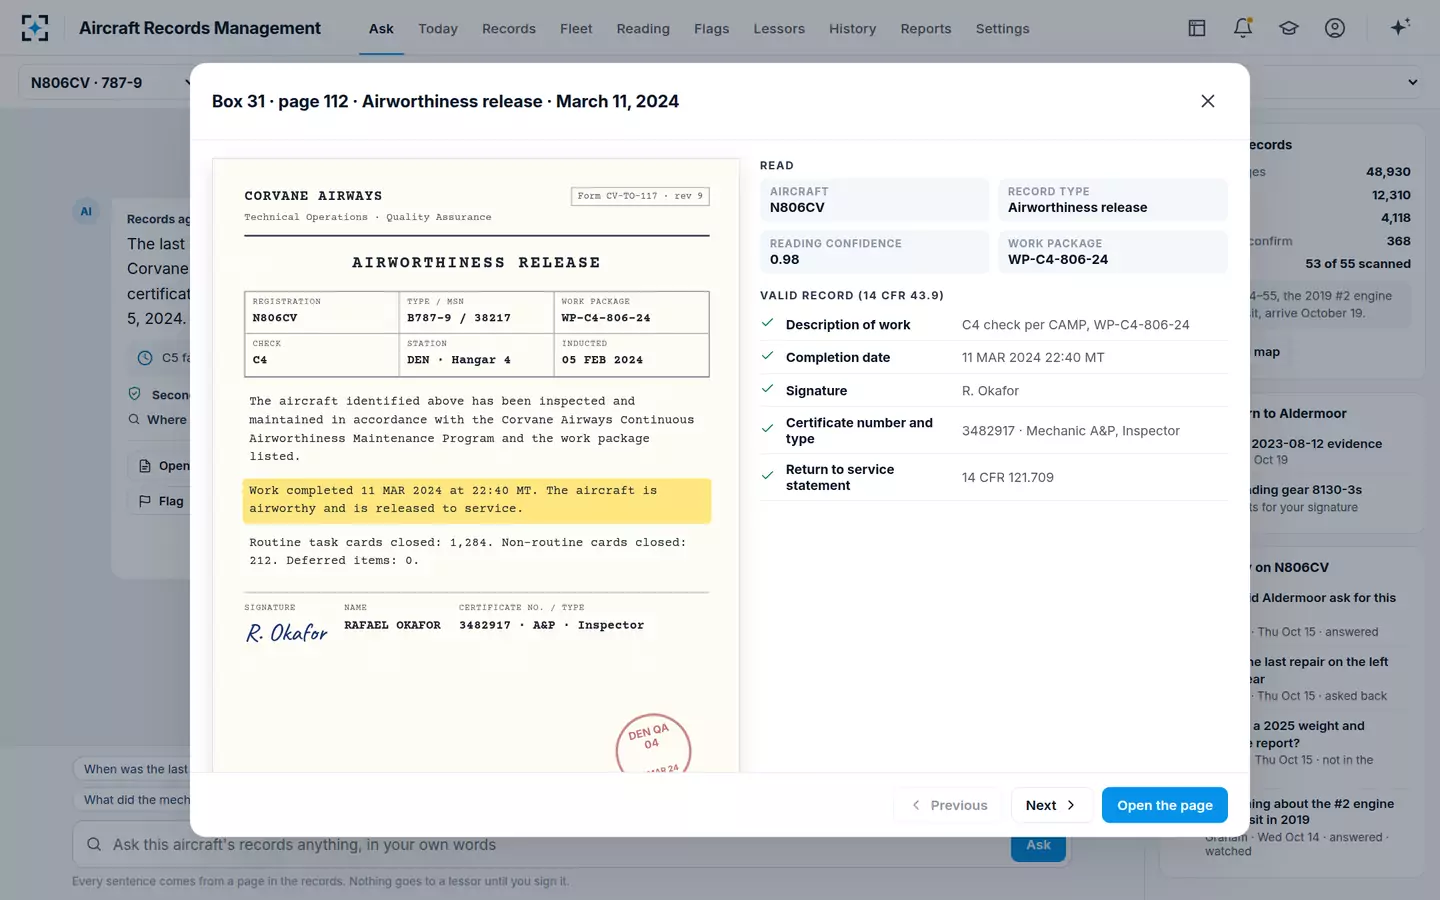Open the Flags tab
This screenshot has width=1440, height=900.
point(712,28)
